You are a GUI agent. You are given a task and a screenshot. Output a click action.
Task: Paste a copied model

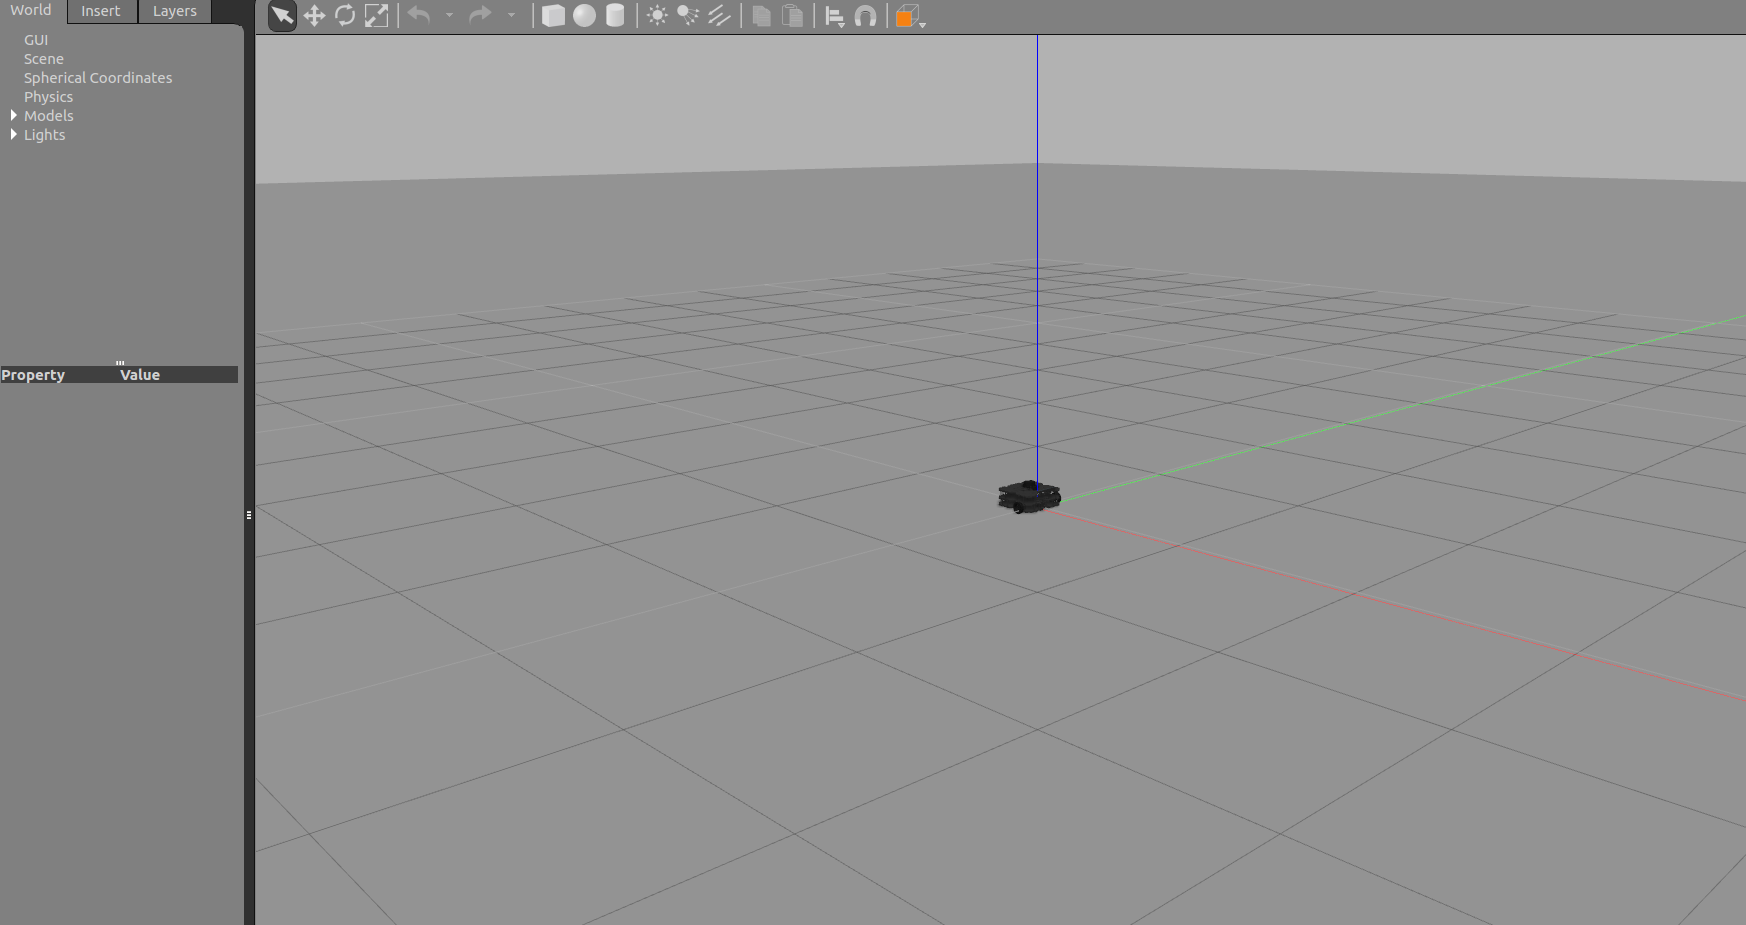(x=792, y=16)
